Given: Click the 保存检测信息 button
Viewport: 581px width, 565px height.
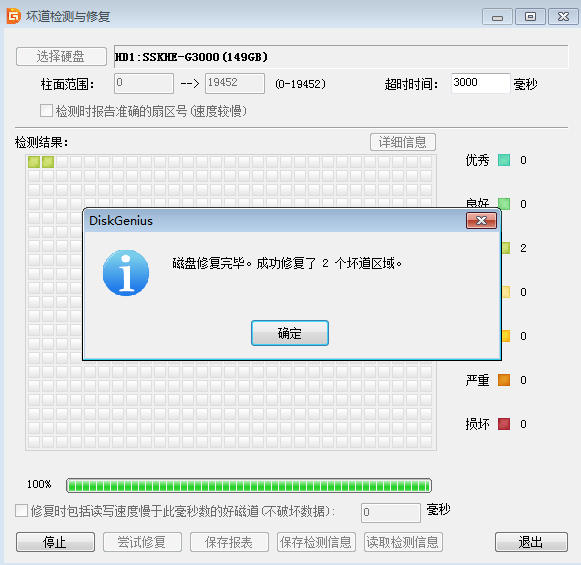Looking at the screenshot, I should coord(316,542).
